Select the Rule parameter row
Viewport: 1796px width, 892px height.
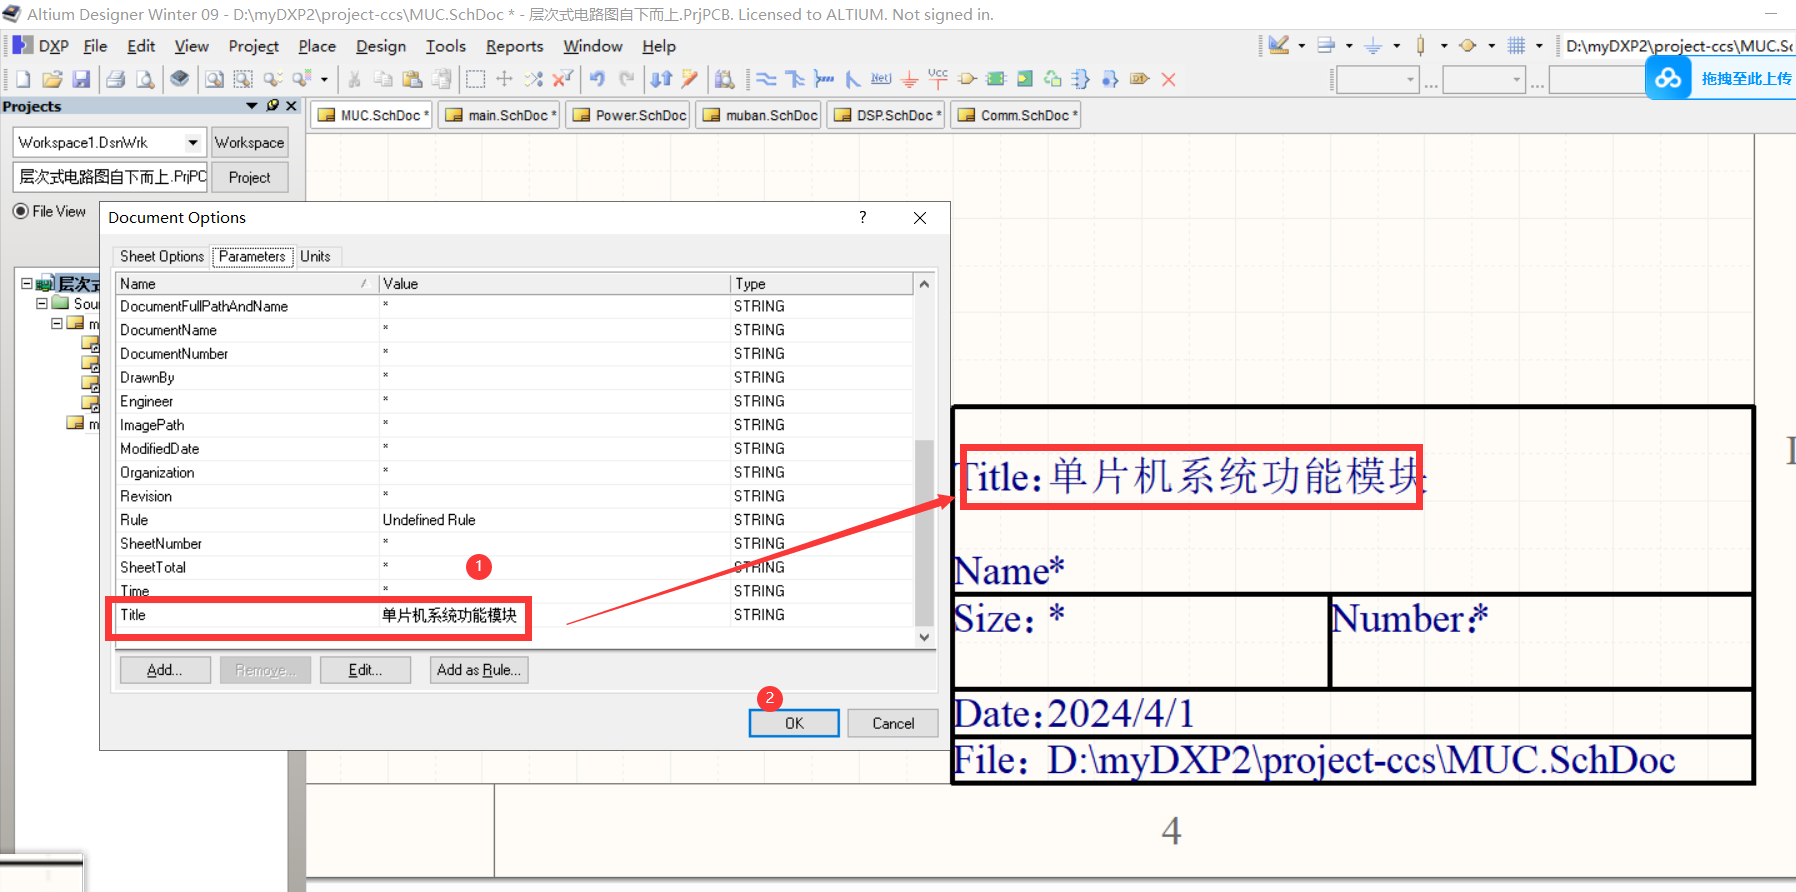[x=514, y=520]
